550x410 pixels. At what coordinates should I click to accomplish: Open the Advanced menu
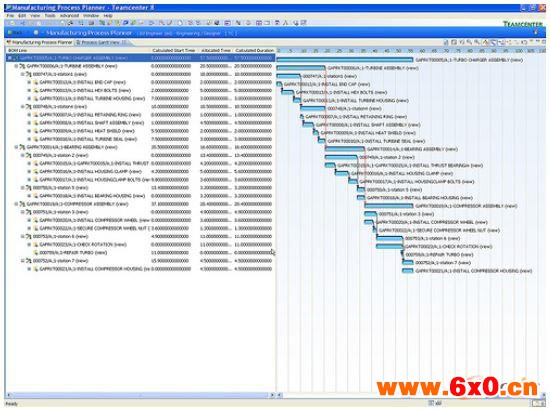coord(69,16)
